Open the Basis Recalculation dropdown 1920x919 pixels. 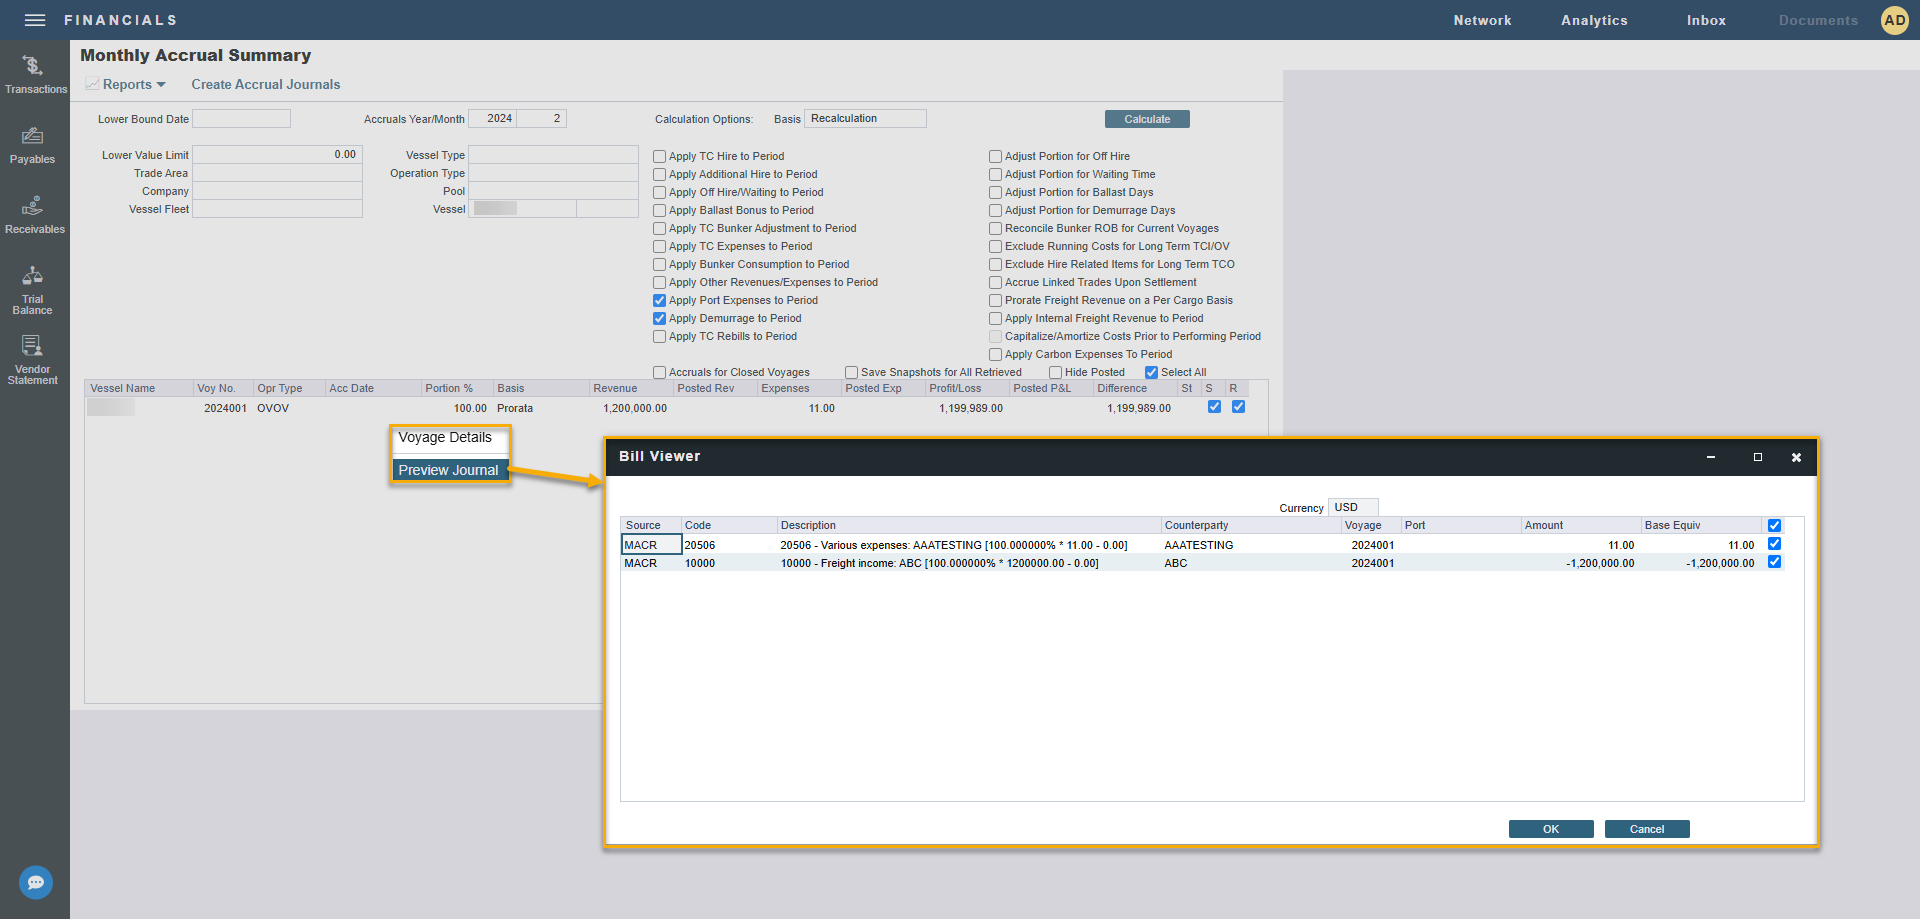(864, 119)
